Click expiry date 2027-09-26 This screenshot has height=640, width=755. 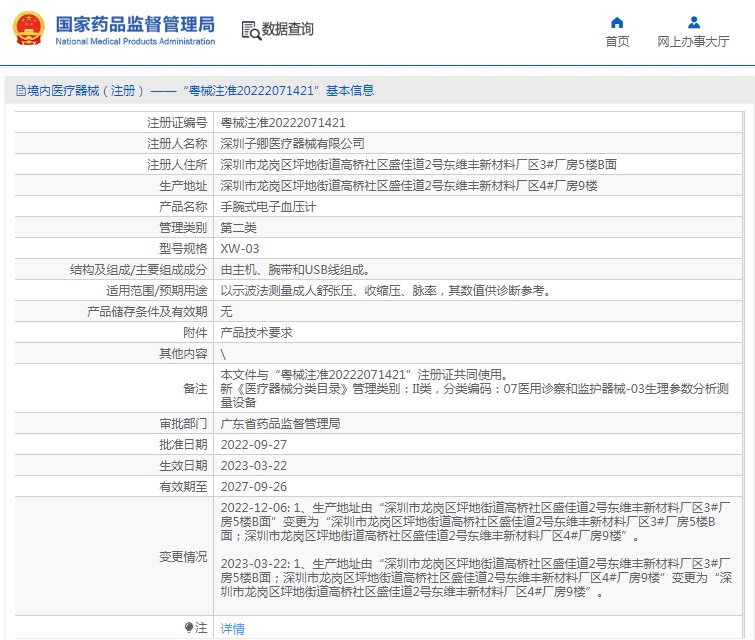pos(254,487)
